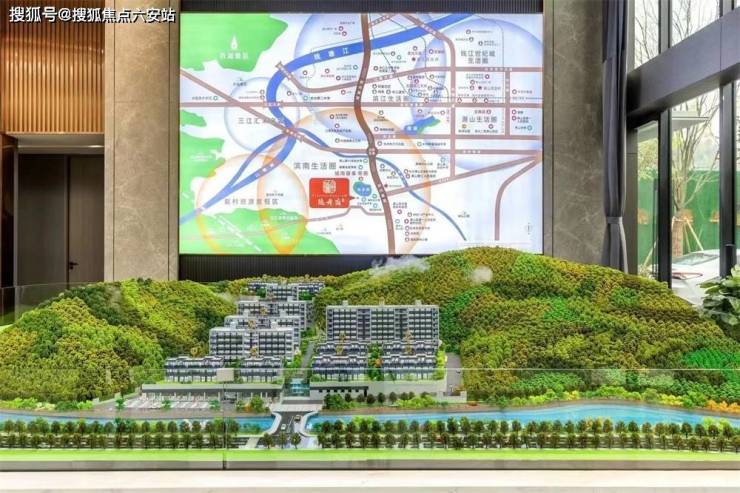Screen dimensions: 740x493
Task: Click the '萧山生活圈' label
Action: tap(479, 119)
